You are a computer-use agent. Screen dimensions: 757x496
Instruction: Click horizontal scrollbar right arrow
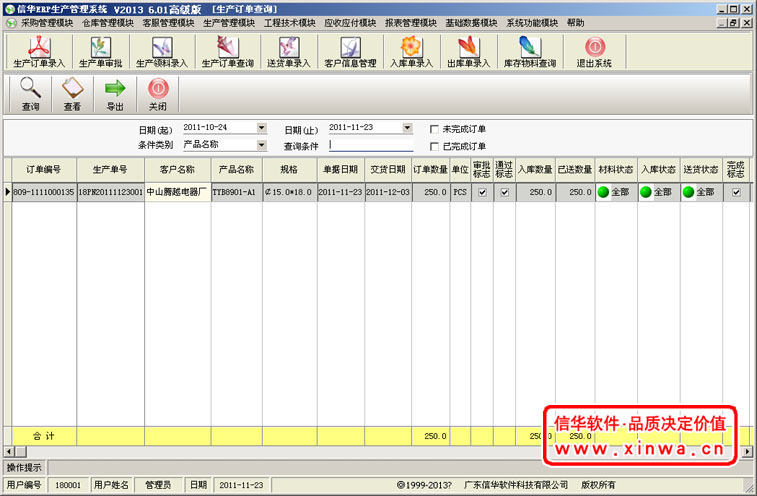point(747,452)
